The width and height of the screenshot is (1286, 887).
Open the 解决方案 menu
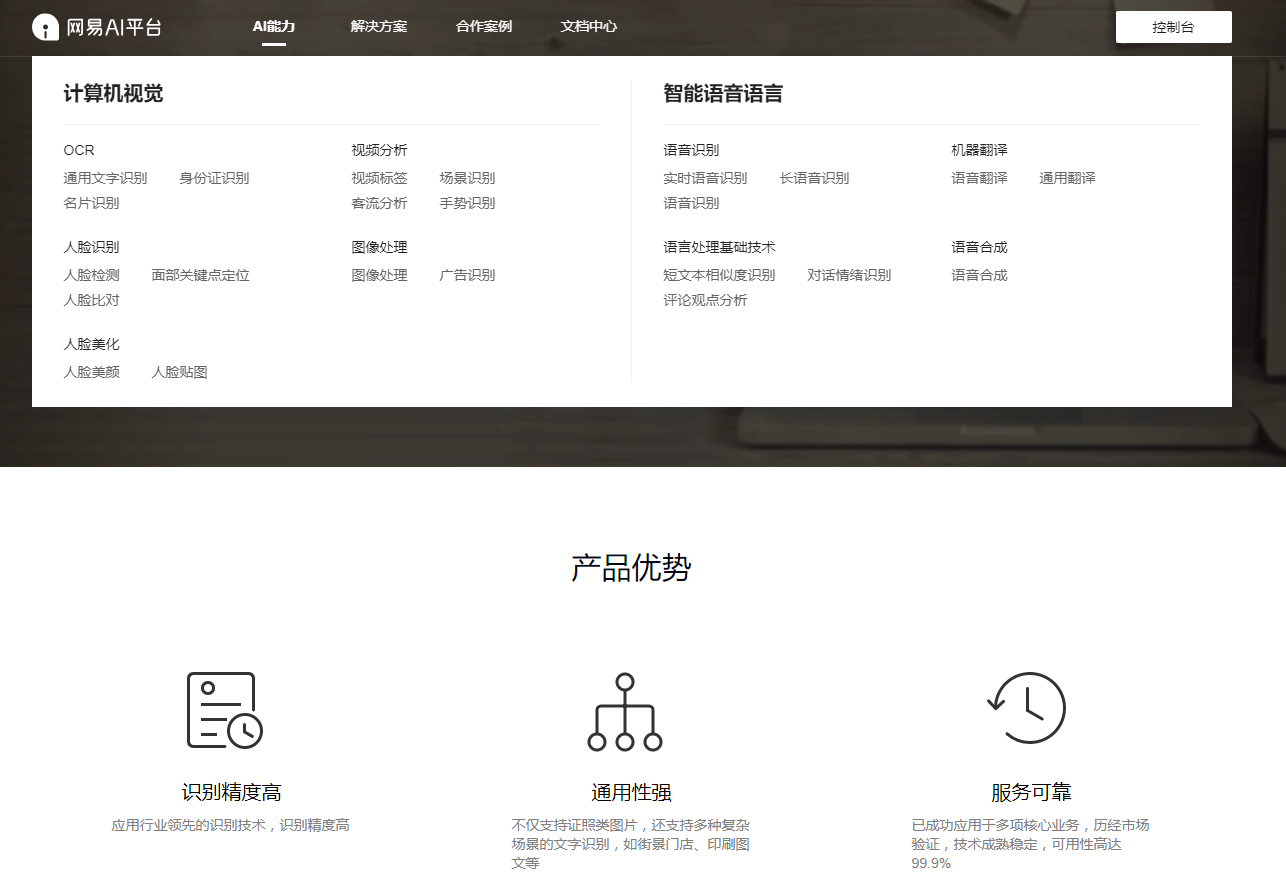[379, 27]
